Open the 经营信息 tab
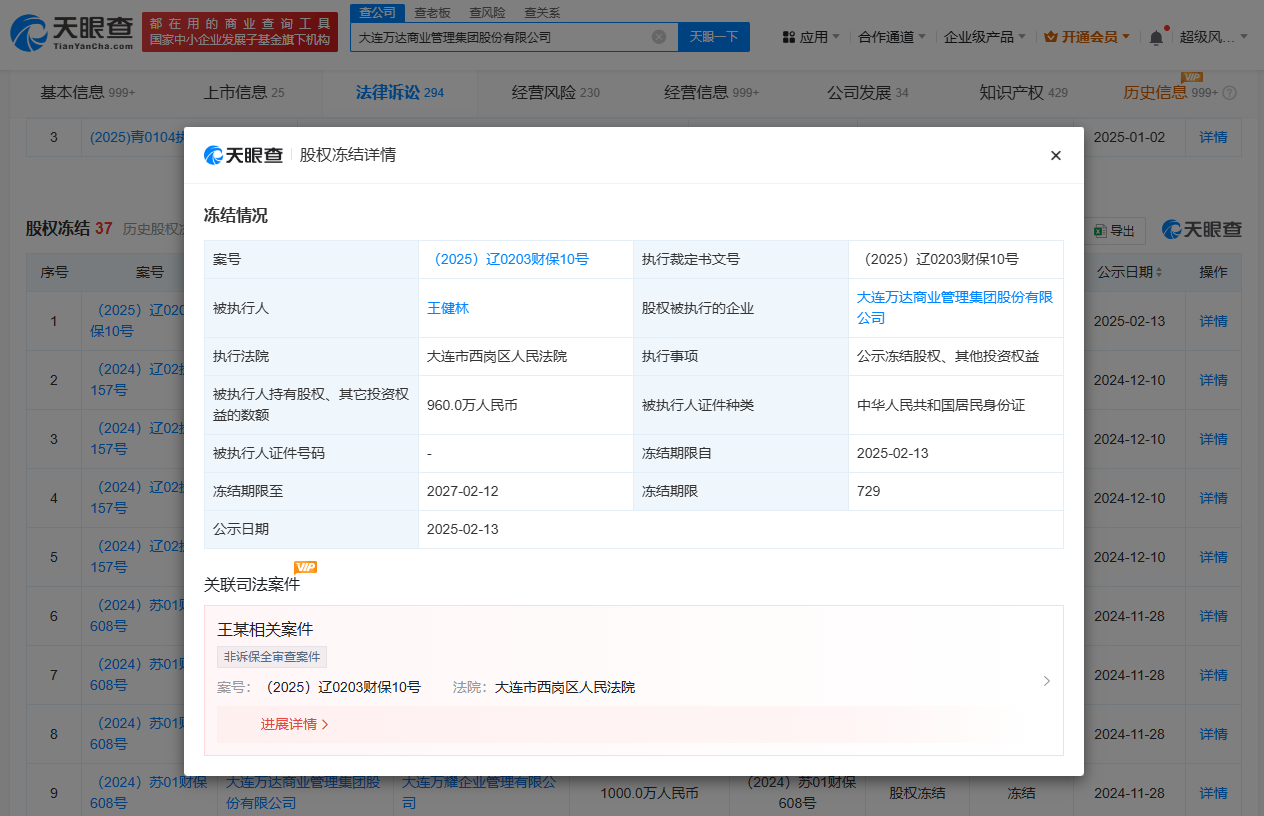The image size is (1264, 816). 712,93
